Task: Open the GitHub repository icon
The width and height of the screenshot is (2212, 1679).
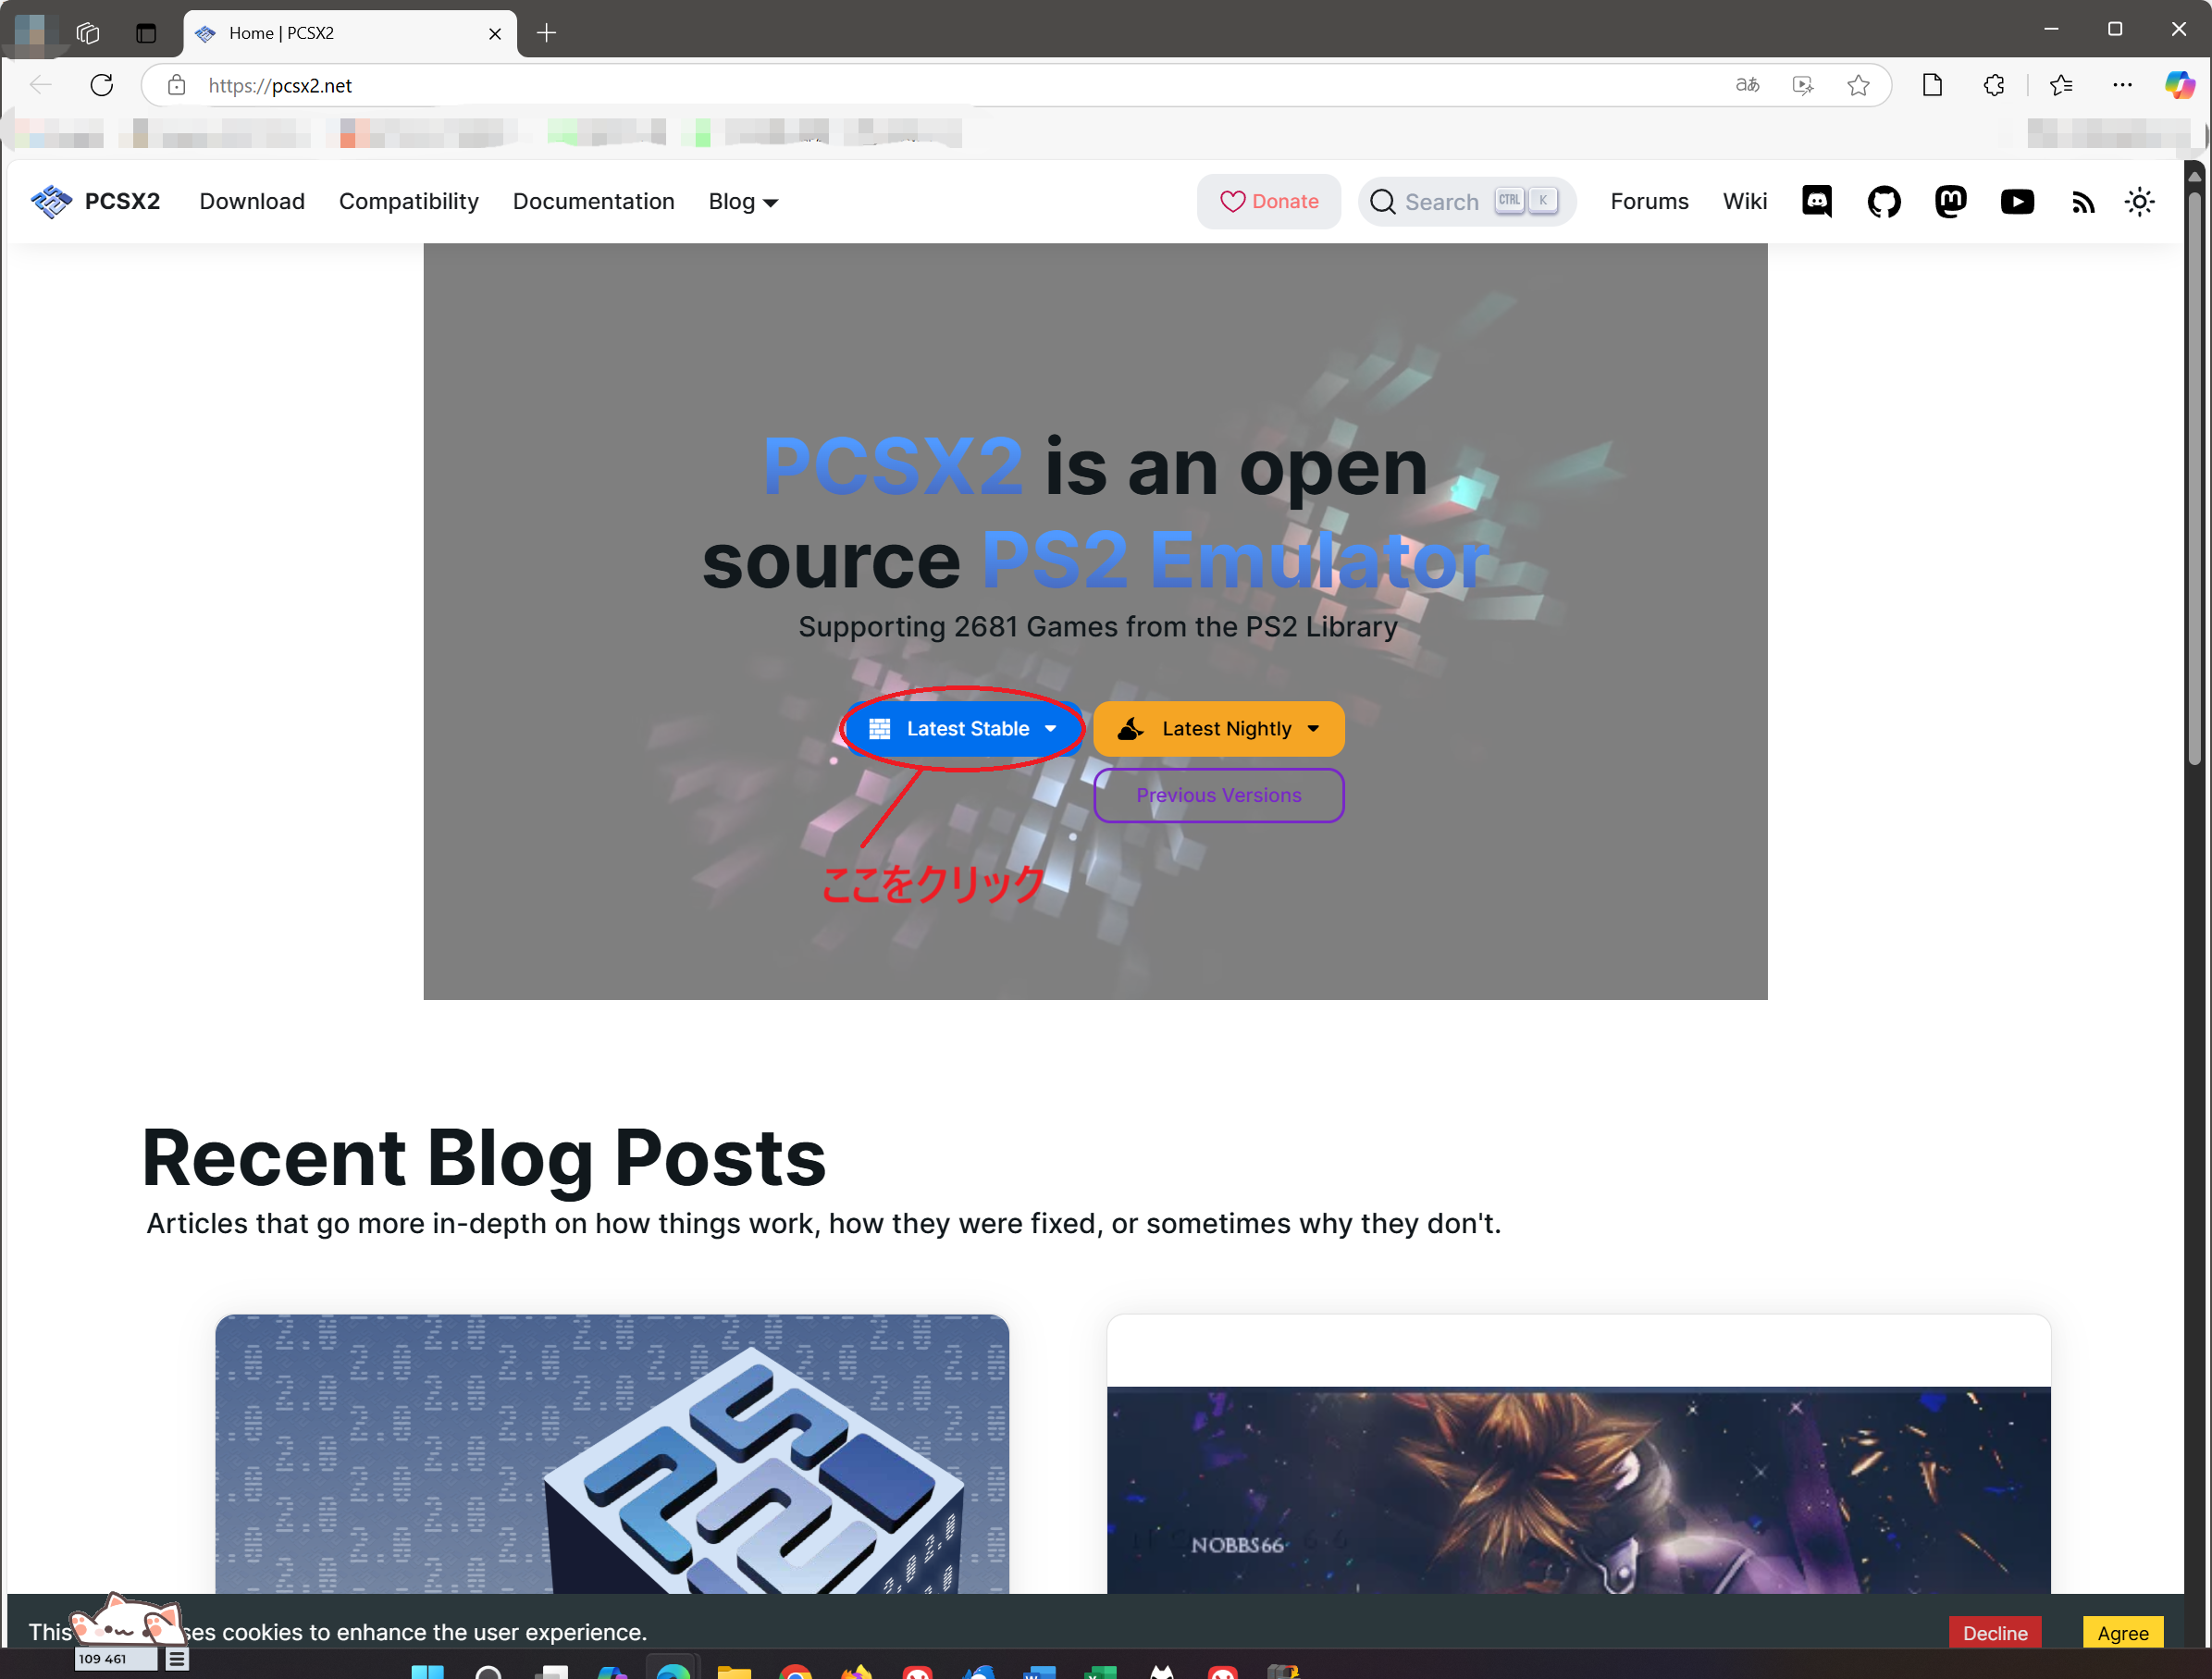Action: point(1883,202)
